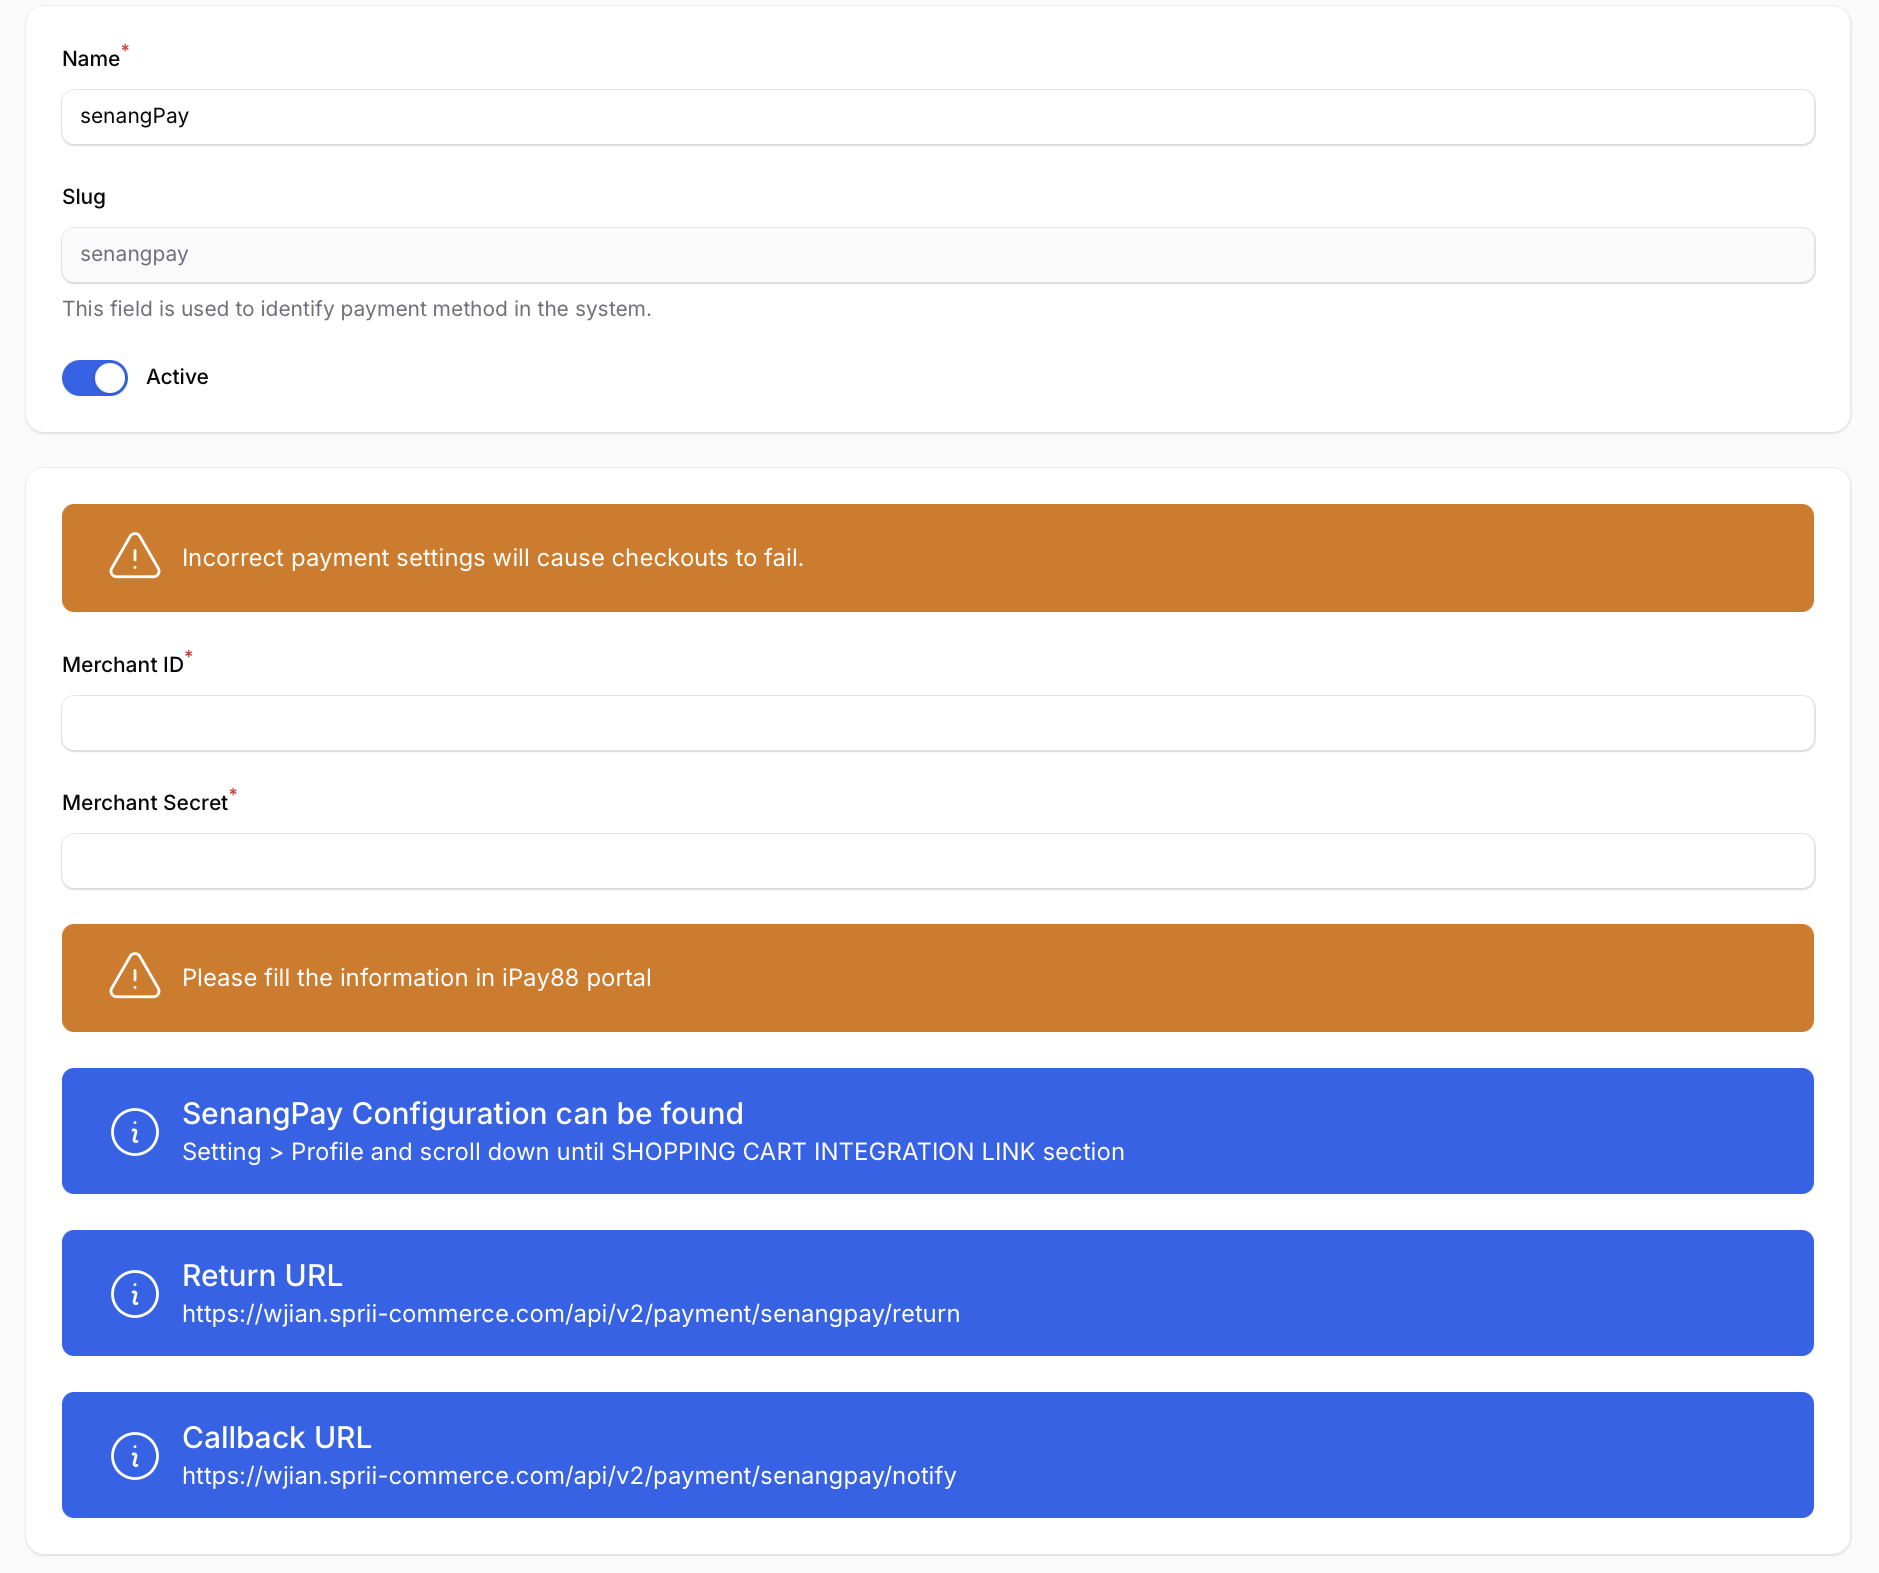Click the Merchant Secret input field

[x=938, y=861]
